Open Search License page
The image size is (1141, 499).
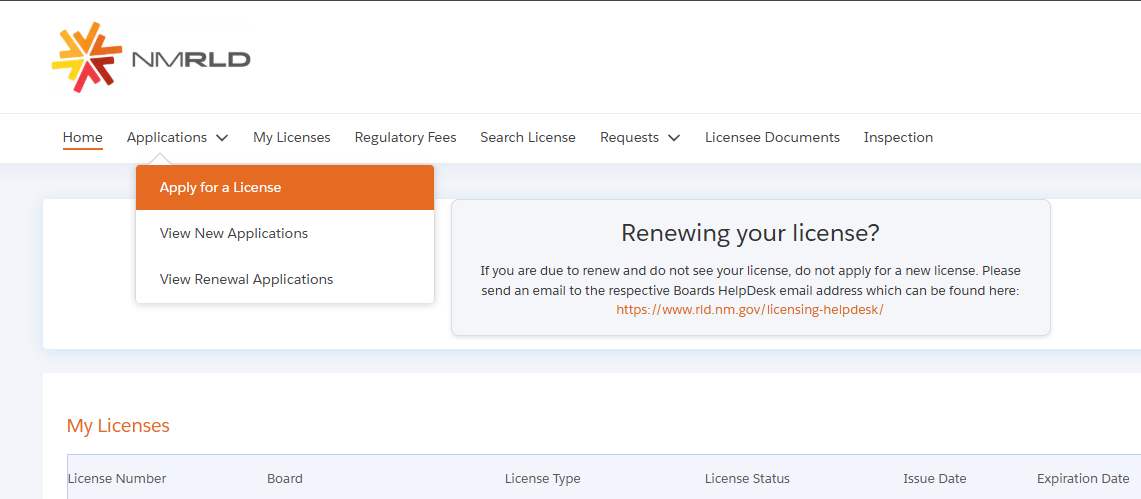point(527,138)
